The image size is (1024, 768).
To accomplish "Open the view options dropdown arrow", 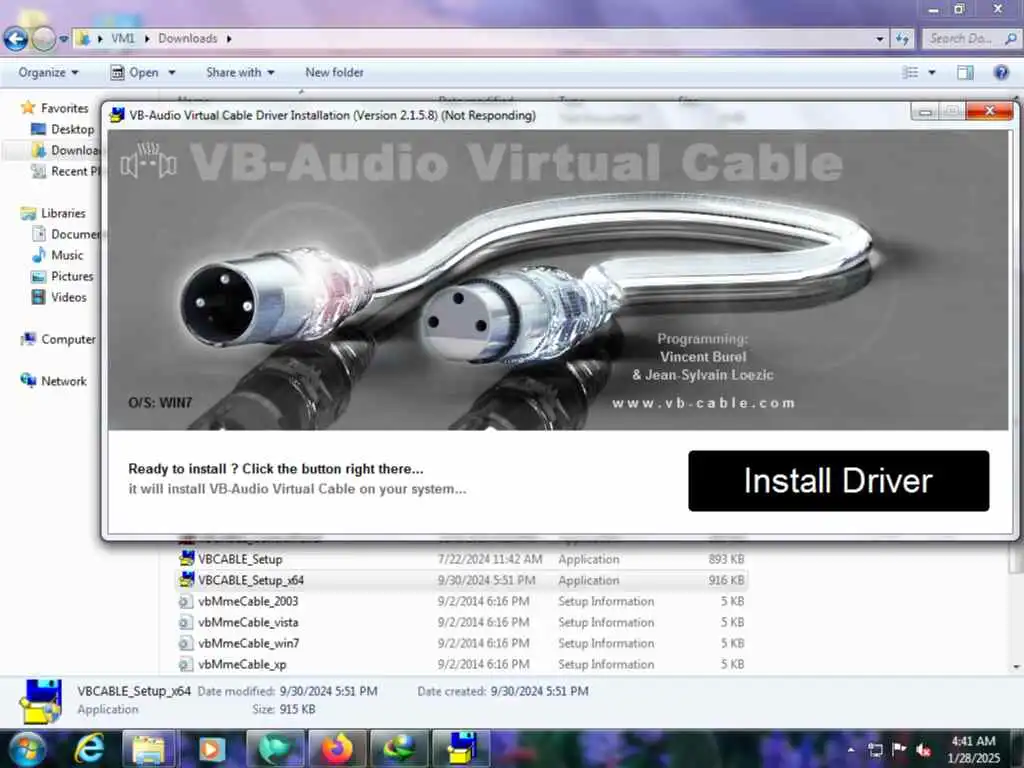I will click(x=932, y=72).
